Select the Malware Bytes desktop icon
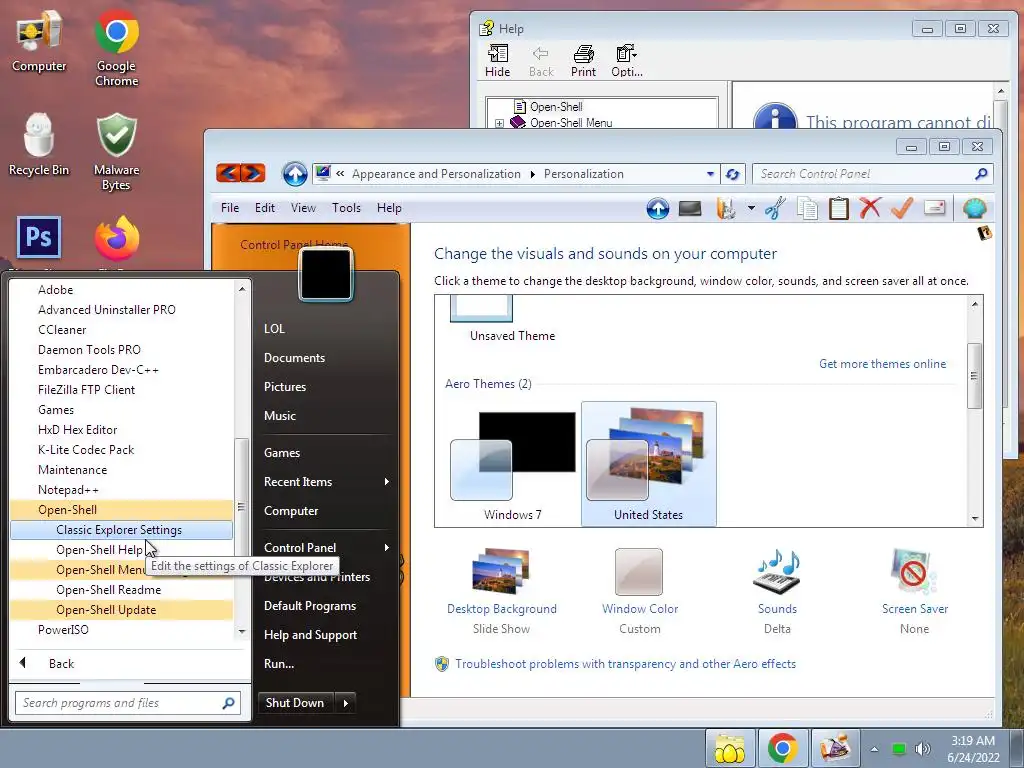The image size is (1024, 768). pos(116,152)
